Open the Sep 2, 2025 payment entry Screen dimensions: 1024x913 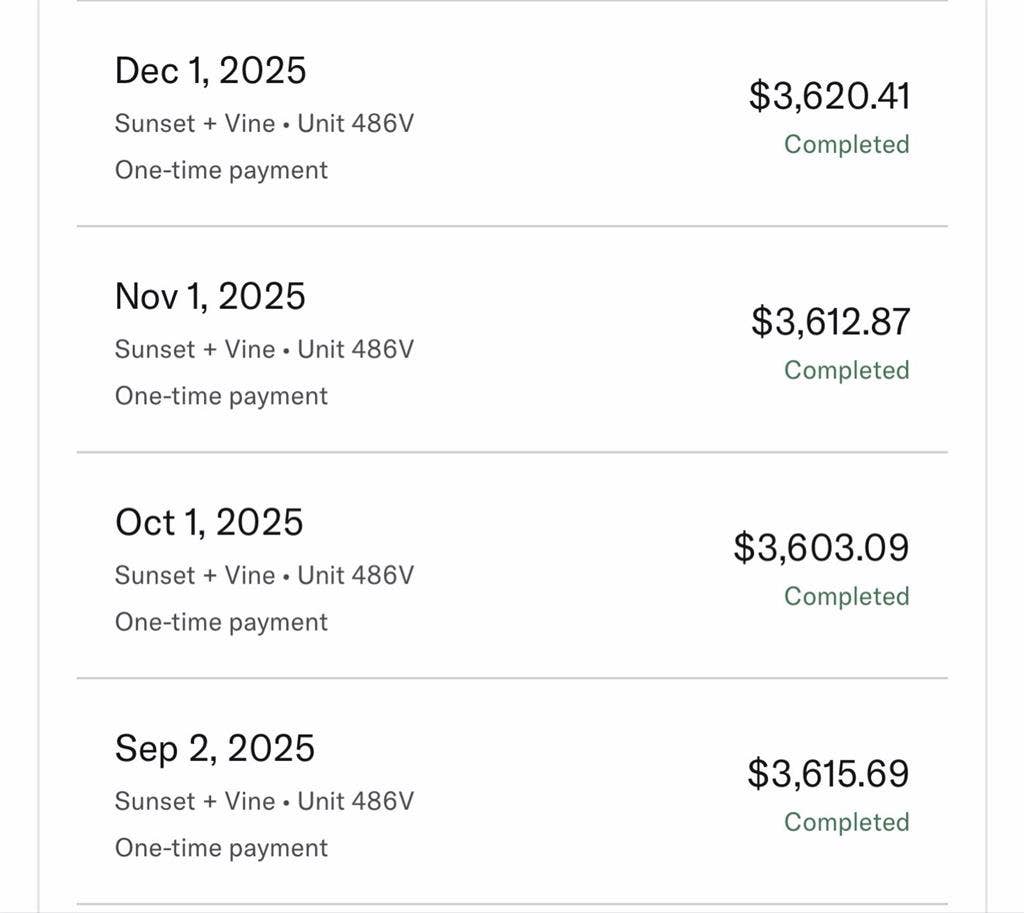(x=214, y=749)
